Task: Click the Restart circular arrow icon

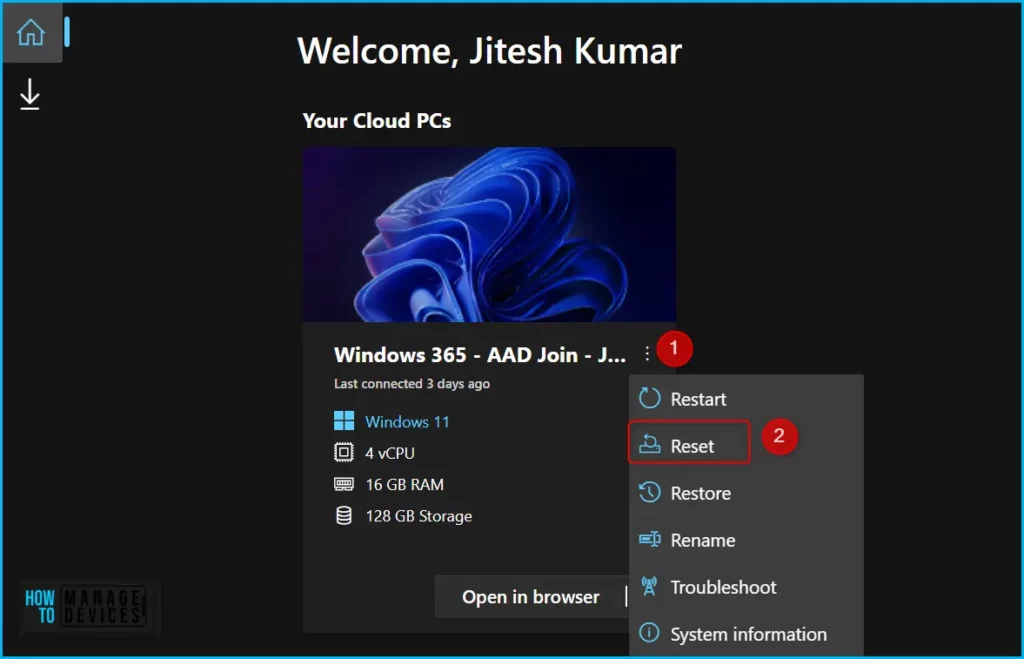Action: (649, 398)
